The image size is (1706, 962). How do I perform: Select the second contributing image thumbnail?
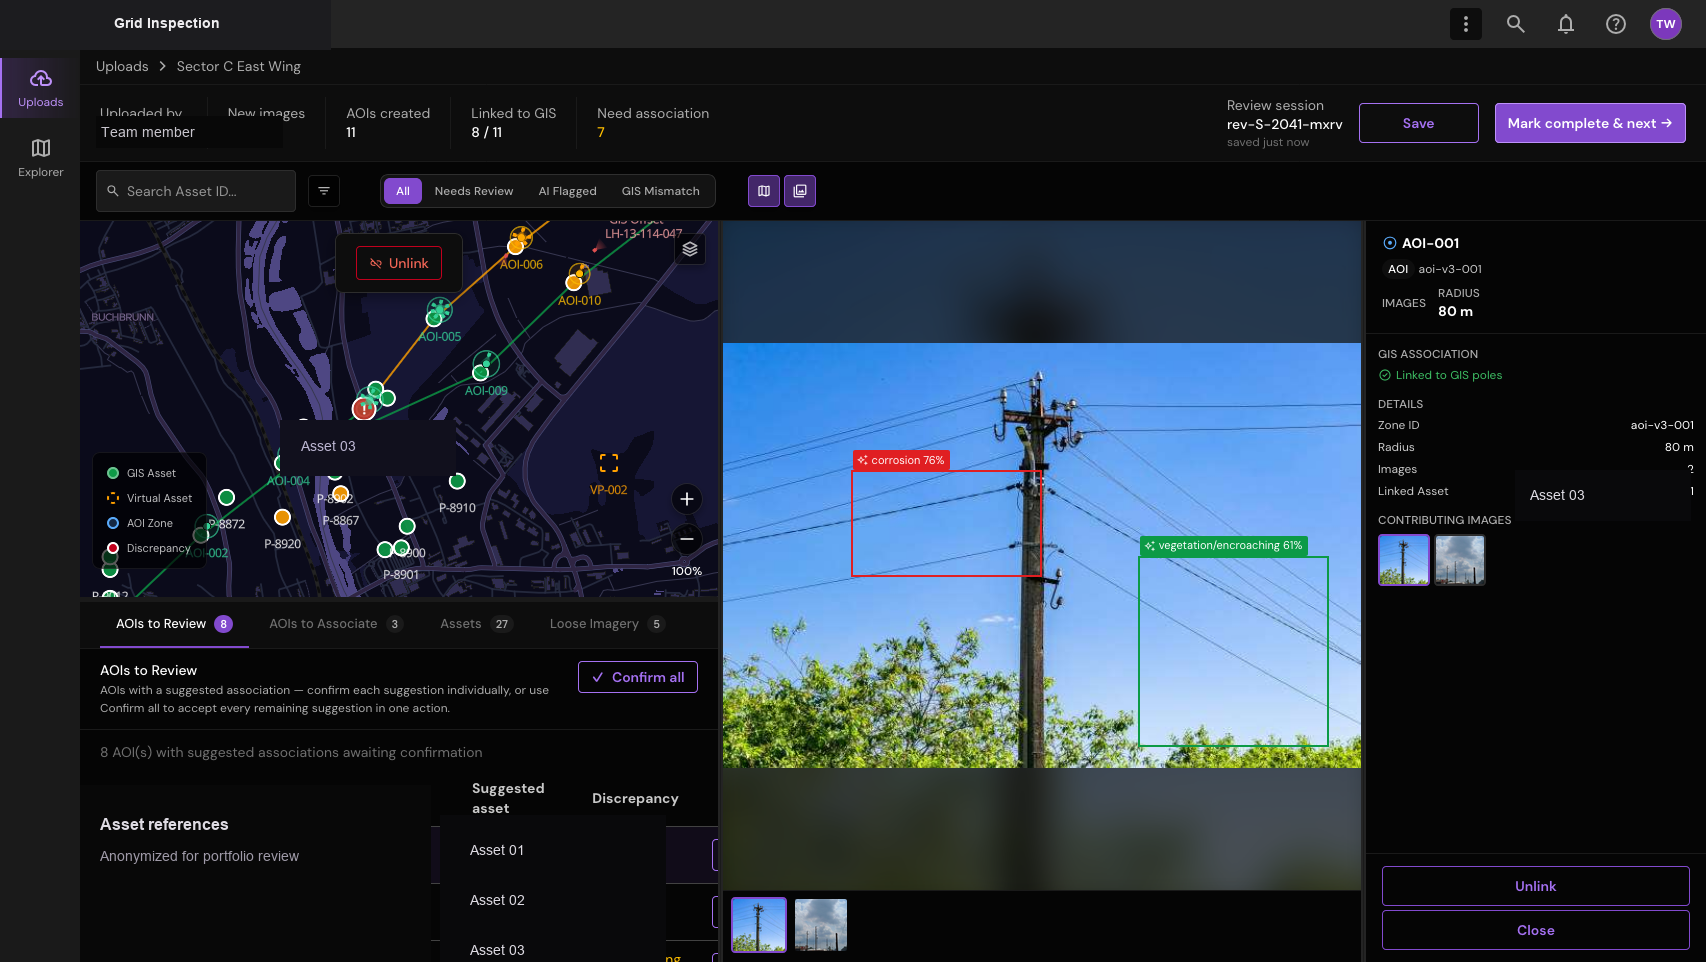pos(1460,560)
